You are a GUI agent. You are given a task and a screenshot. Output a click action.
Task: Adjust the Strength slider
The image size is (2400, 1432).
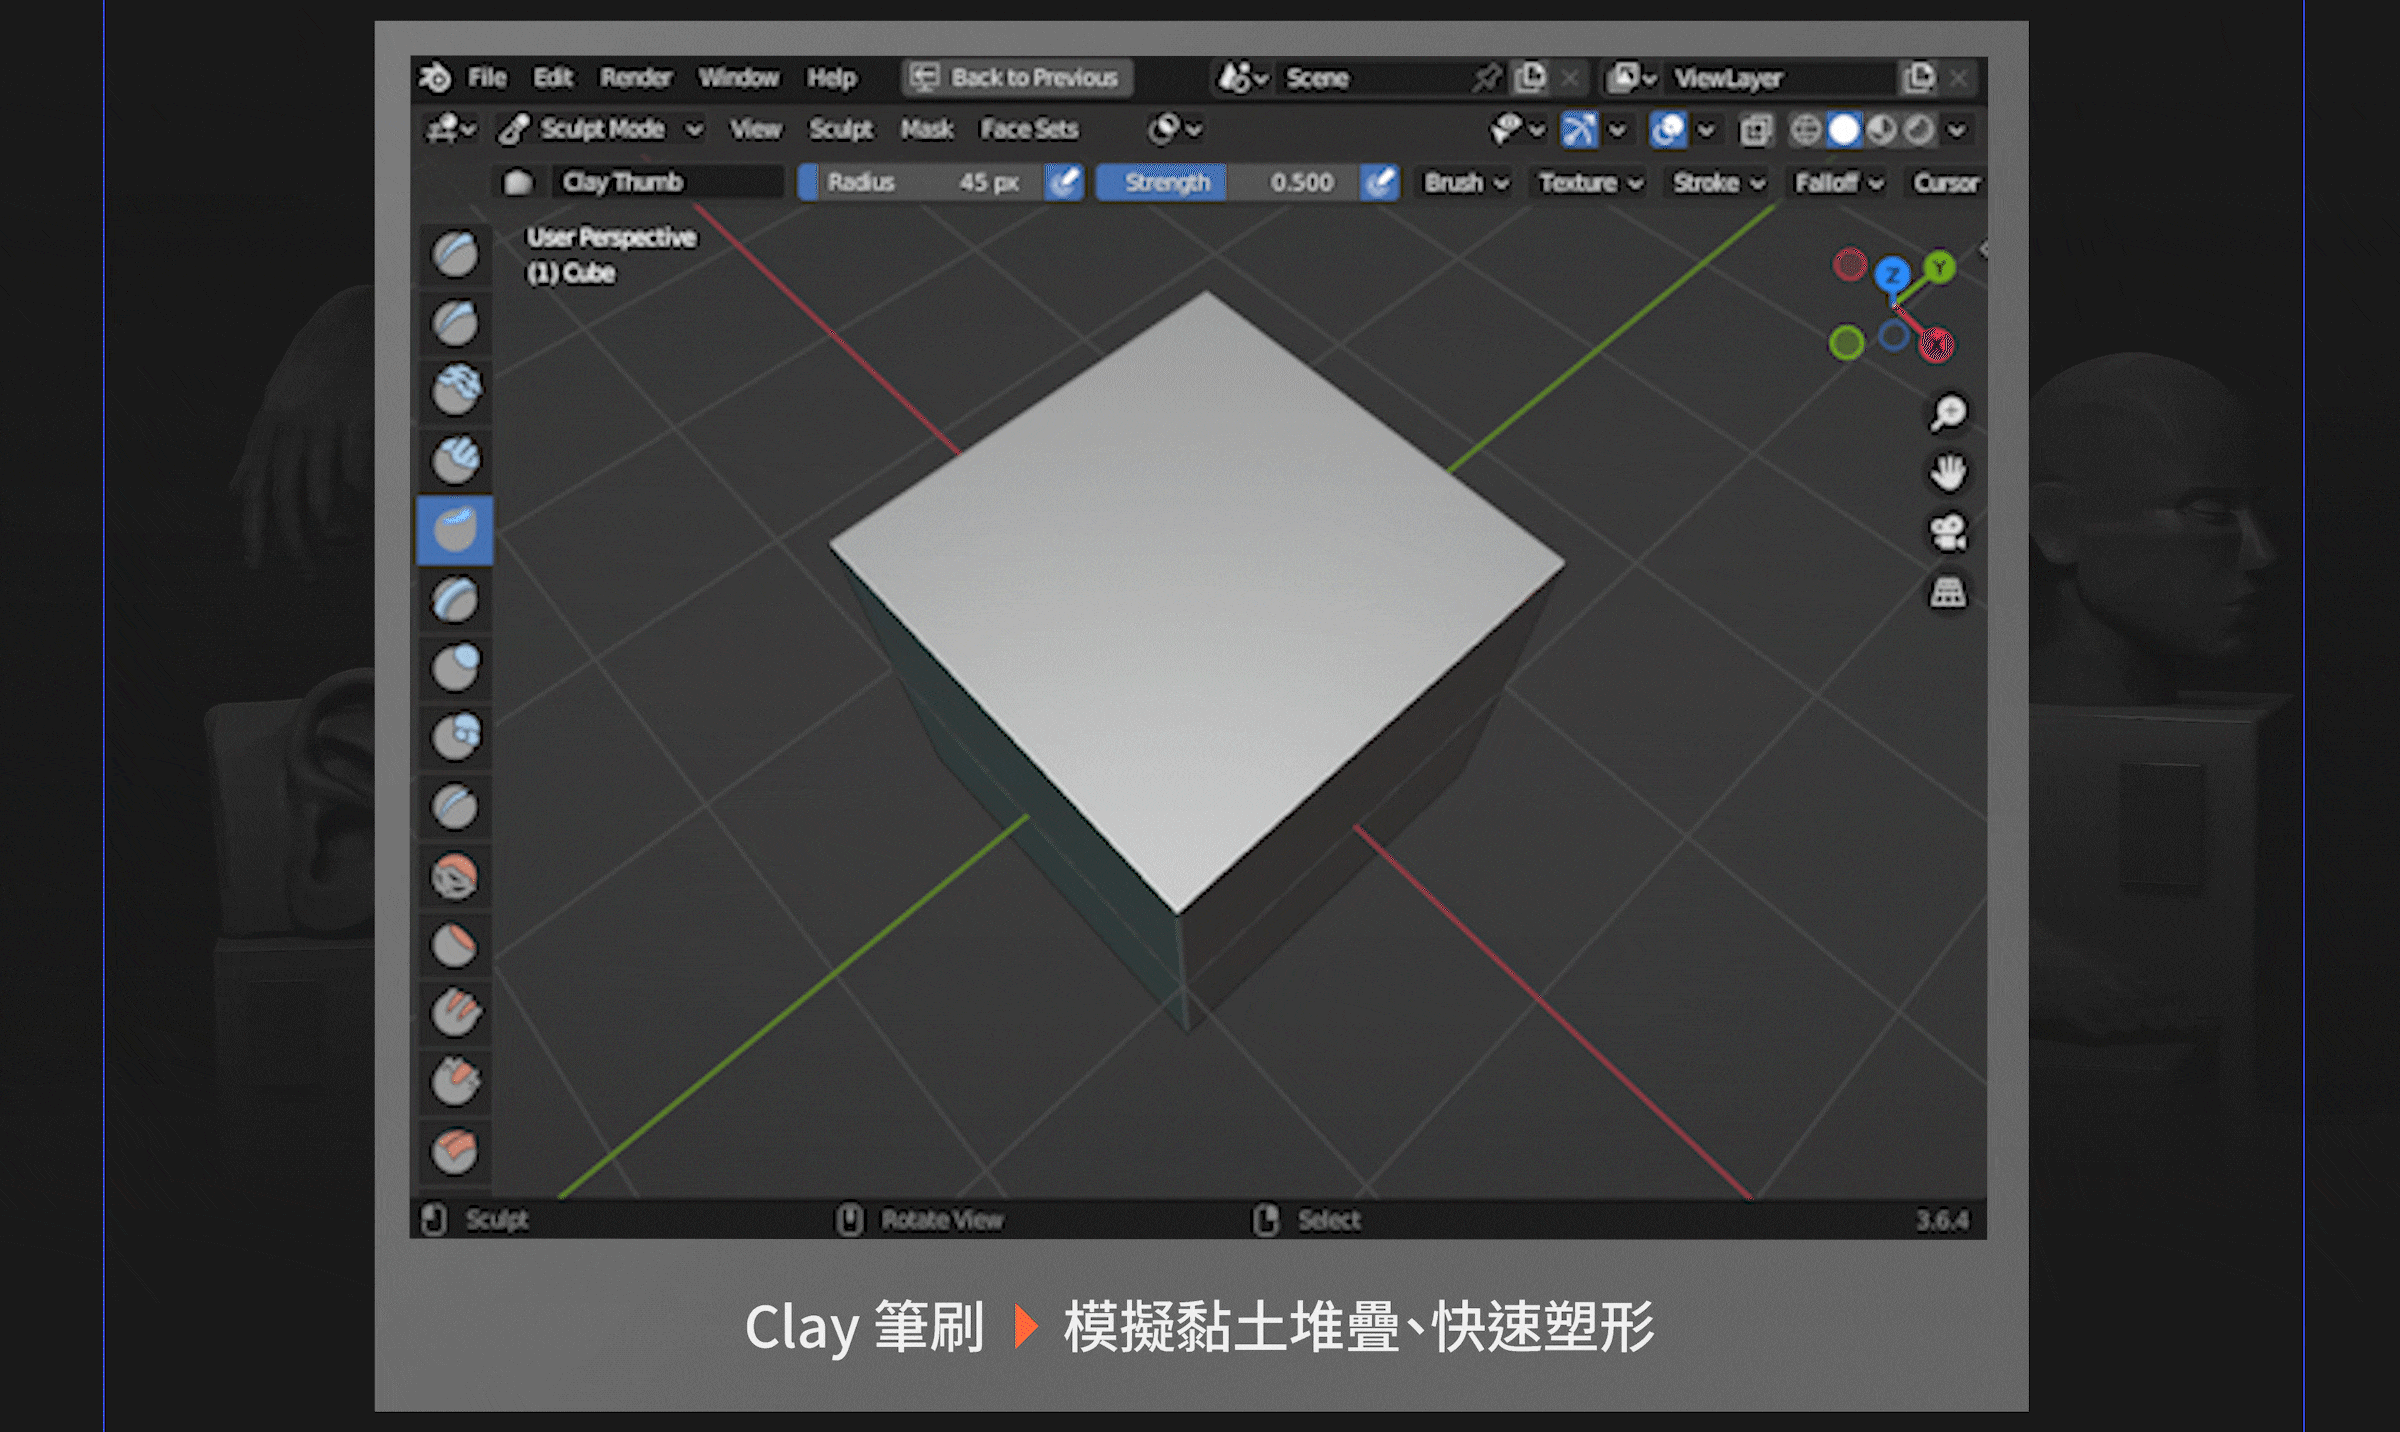1228,183
